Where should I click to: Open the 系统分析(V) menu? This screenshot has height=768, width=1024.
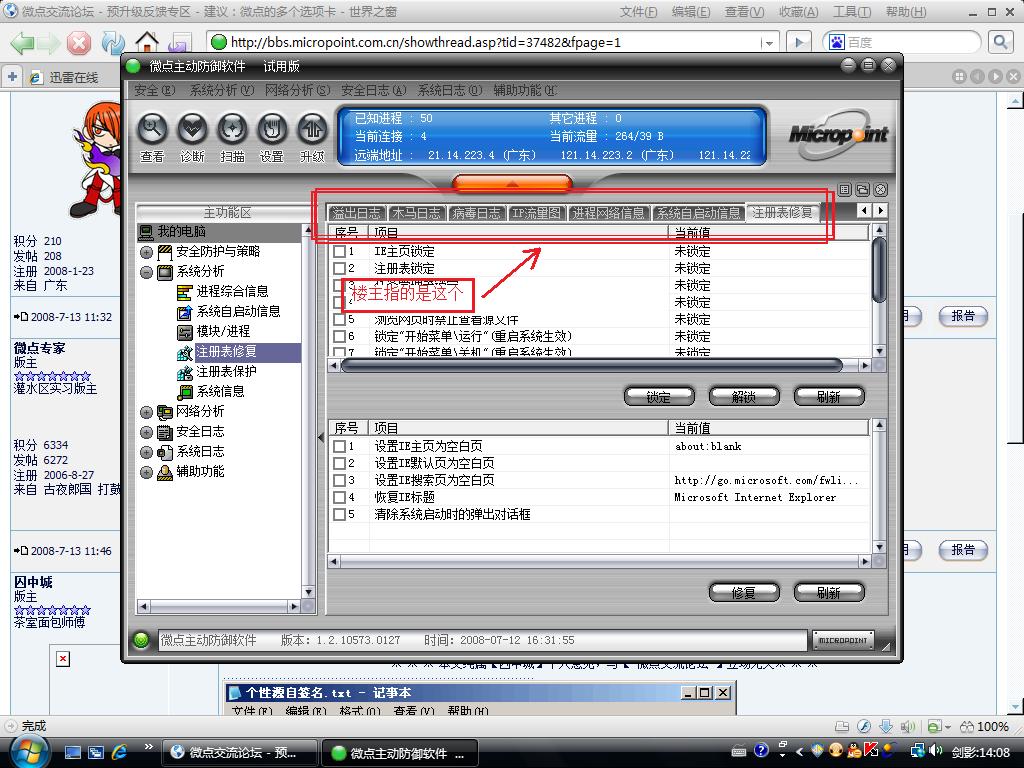pyautogui.click(x=221, y=90)
